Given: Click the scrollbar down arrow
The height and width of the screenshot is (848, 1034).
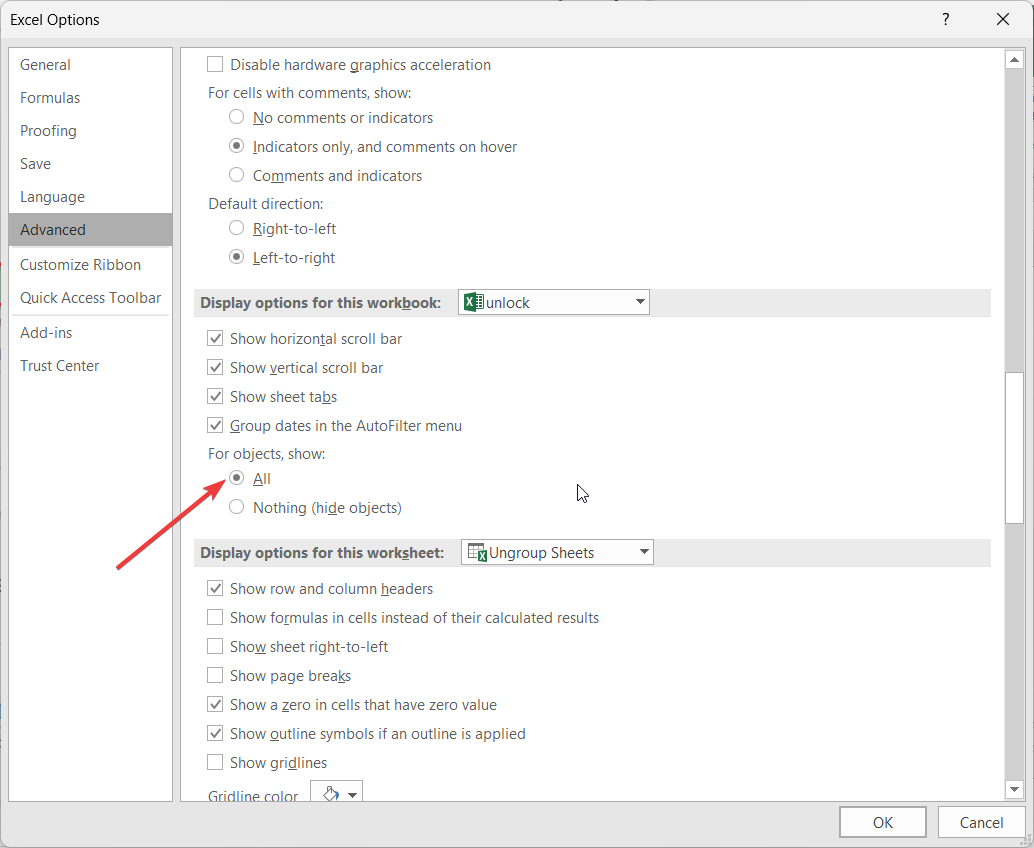Looking at the screenshot, I should pyautogui.click(x=1014, y=789).
